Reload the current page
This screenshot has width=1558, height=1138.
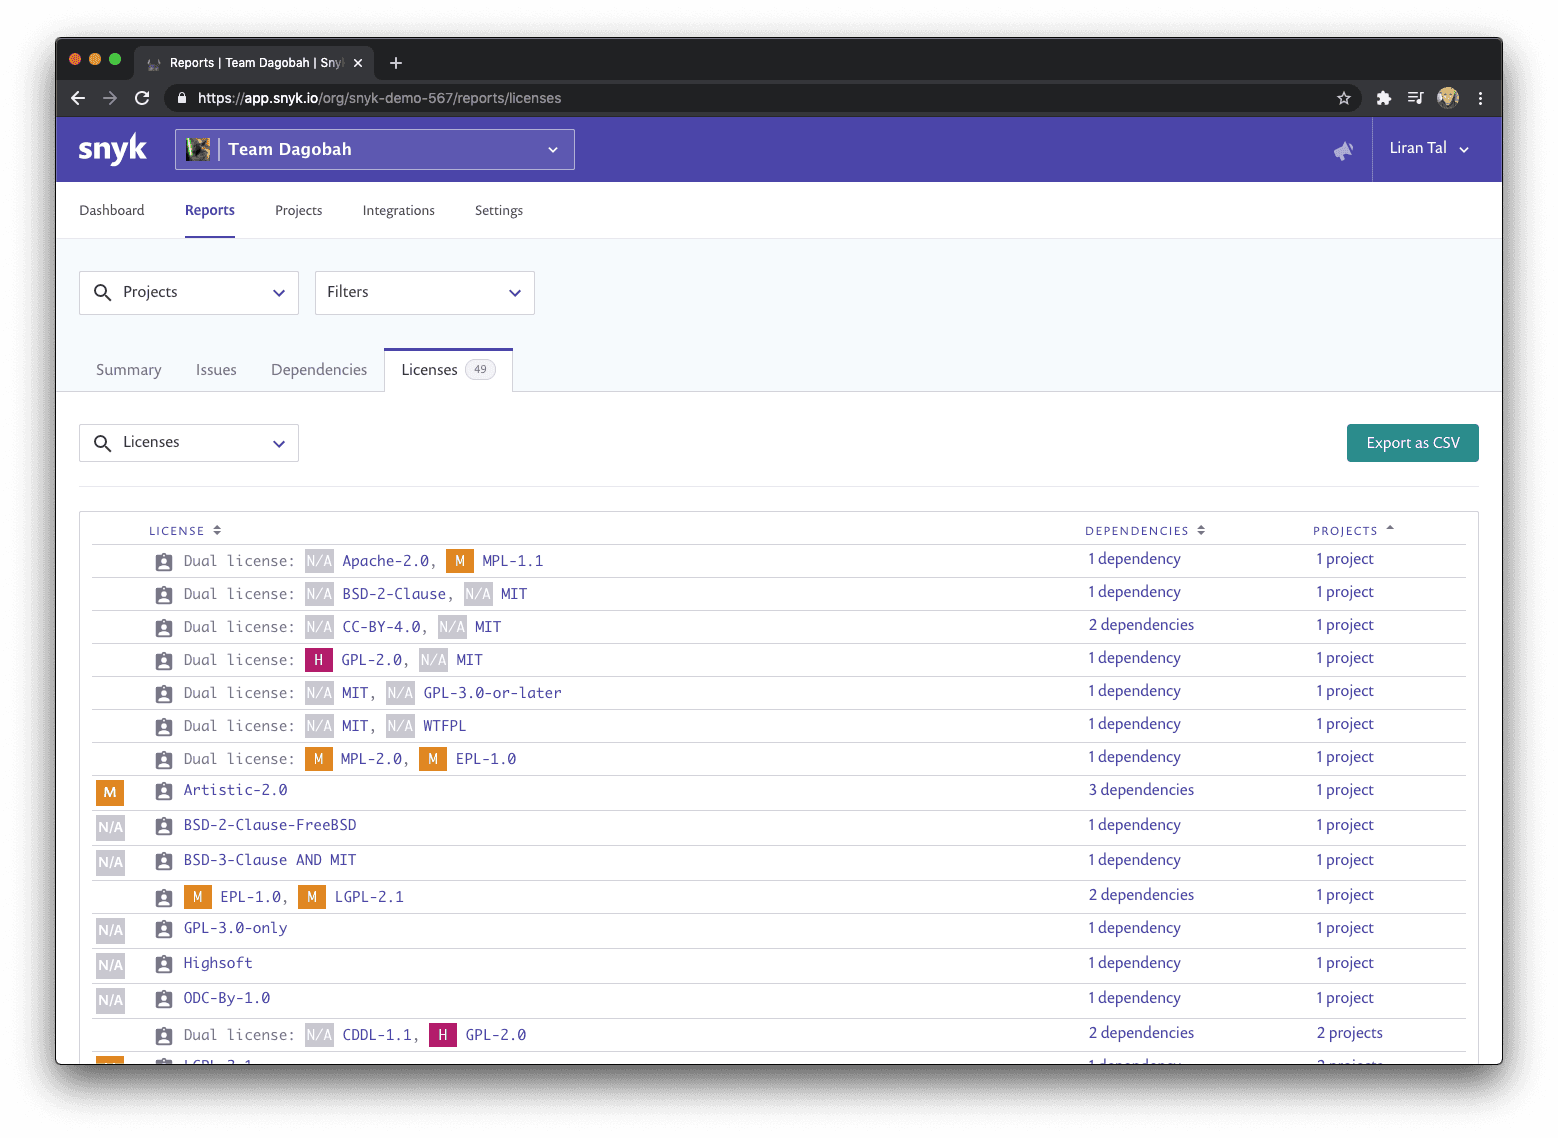[142, 98]
